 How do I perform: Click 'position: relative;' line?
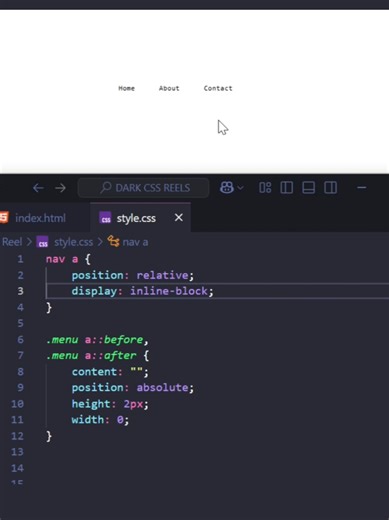point(133,275)
